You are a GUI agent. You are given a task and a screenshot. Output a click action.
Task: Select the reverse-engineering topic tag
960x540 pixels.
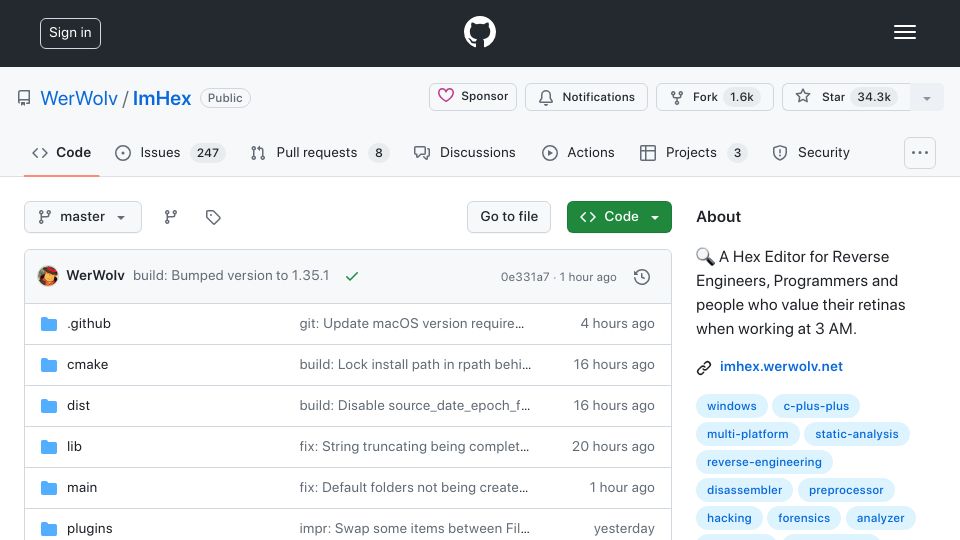764,462
